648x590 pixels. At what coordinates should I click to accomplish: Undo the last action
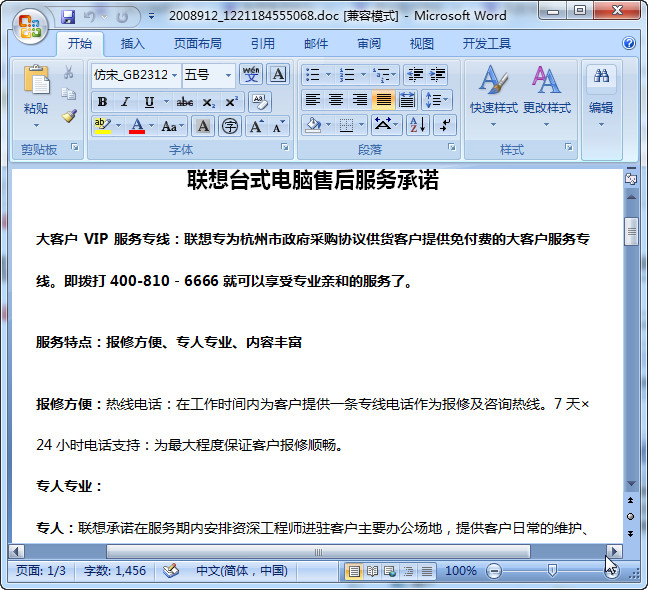(90, 17)
